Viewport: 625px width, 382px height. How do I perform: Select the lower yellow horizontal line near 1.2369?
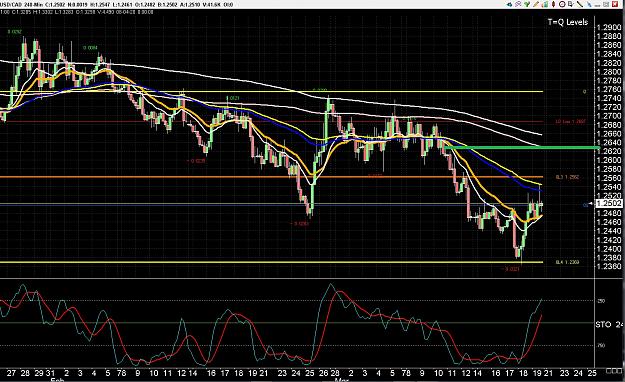(x=271, y=262)
